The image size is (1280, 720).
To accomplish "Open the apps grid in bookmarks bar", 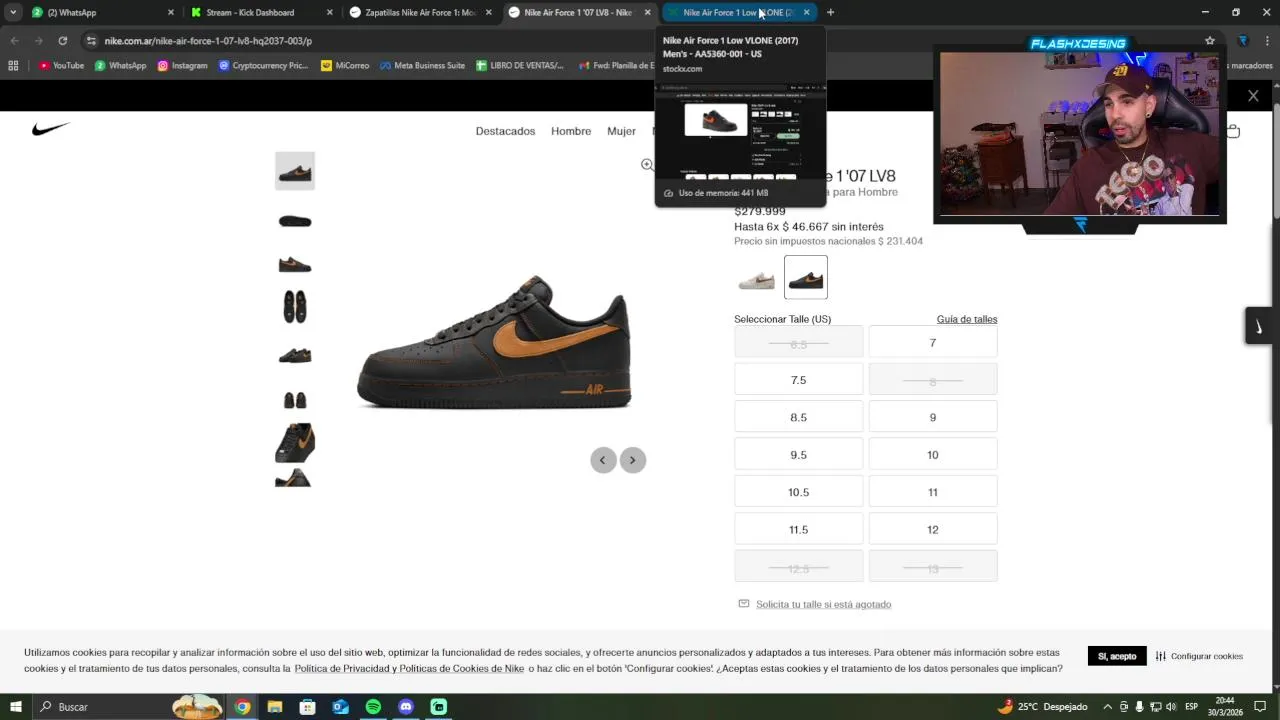I will [13, 66].
